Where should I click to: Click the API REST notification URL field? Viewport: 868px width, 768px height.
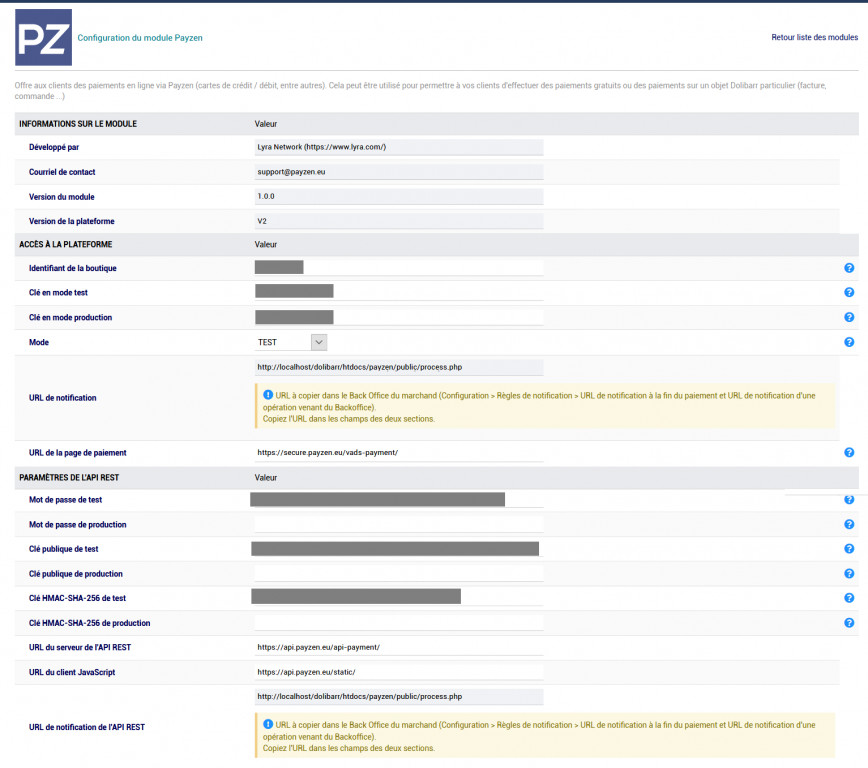(x=399, y=697)
